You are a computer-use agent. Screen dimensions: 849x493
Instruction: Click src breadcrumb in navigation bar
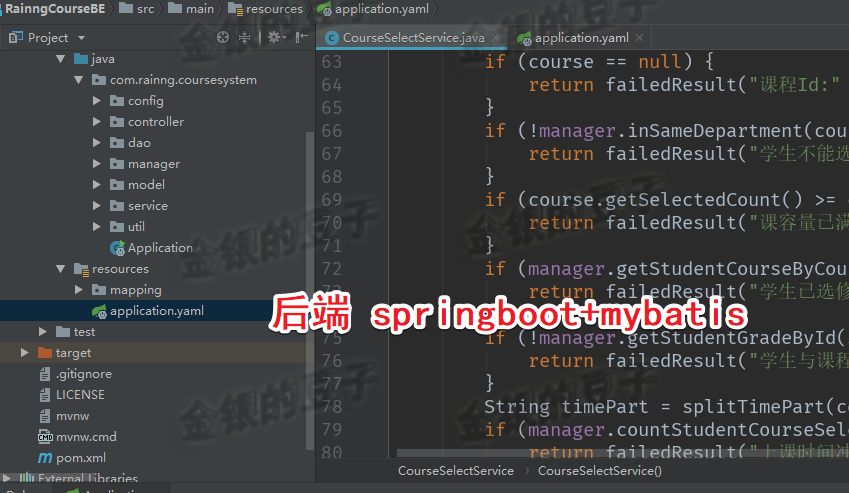click(x=145, y=9)
